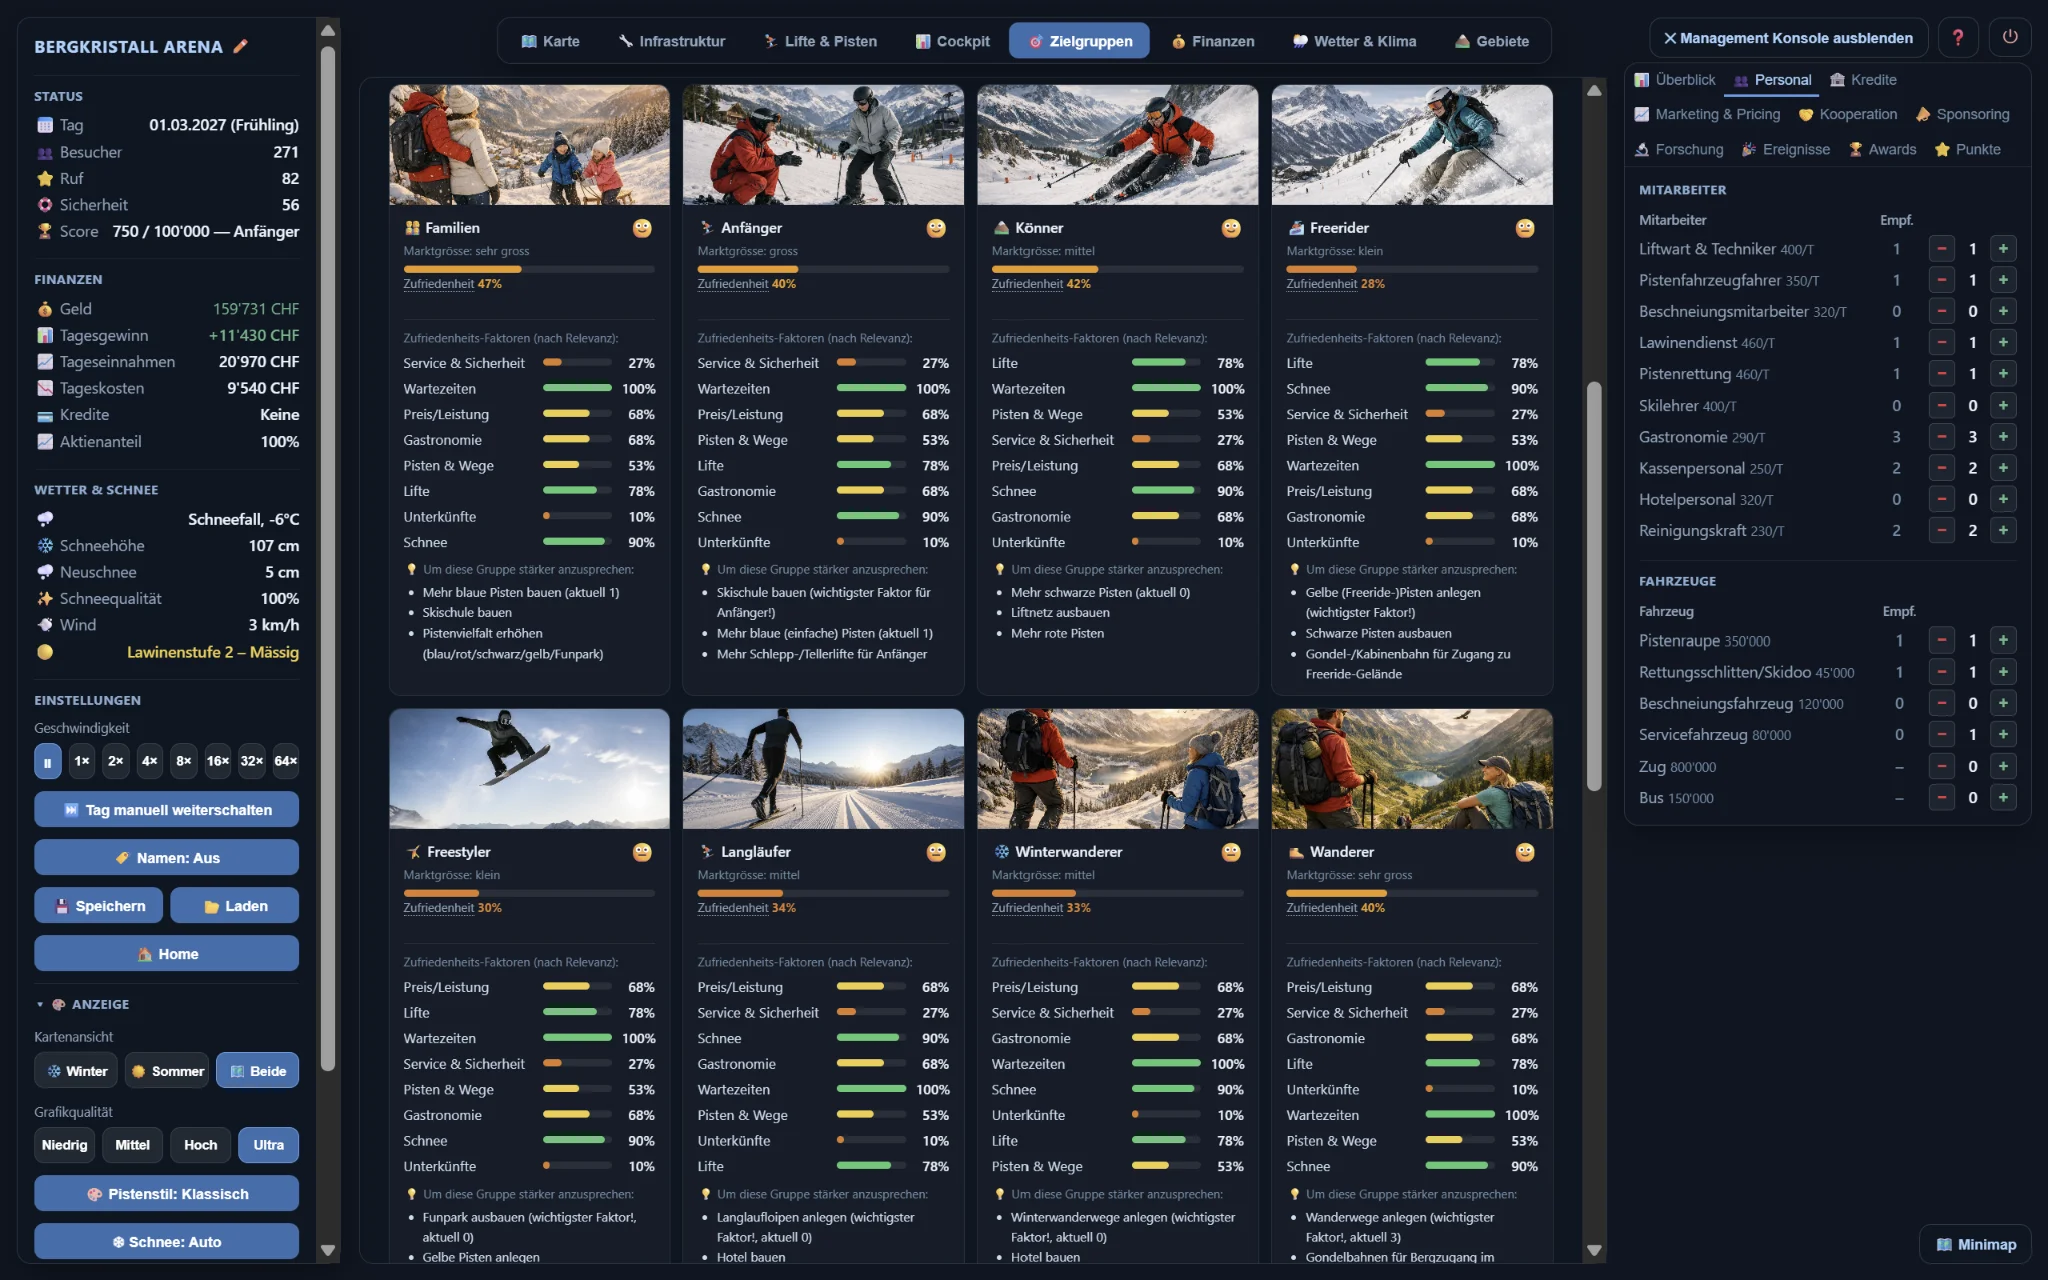Screen dimensions: 2048x1280
Task: Click the Familien group smiley face icon
Action: [642, 228]
